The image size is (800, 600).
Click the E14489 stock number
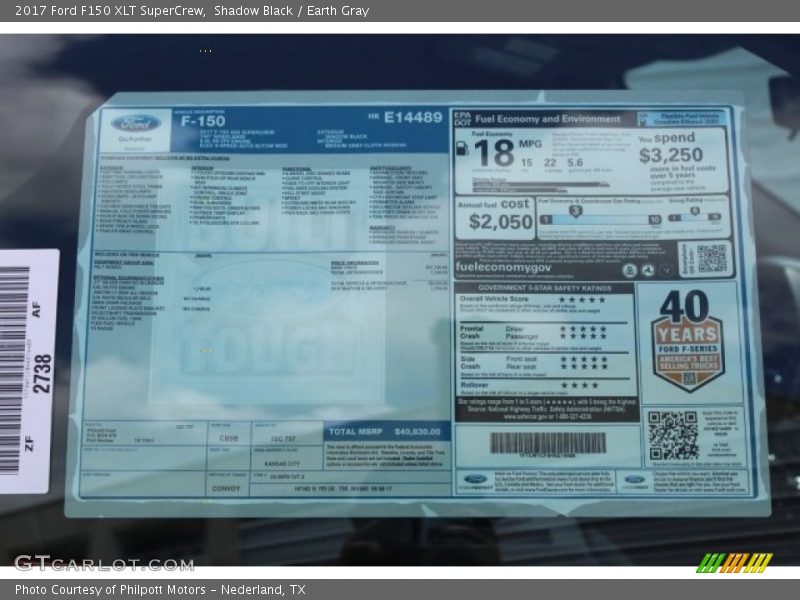click(412, 117)
